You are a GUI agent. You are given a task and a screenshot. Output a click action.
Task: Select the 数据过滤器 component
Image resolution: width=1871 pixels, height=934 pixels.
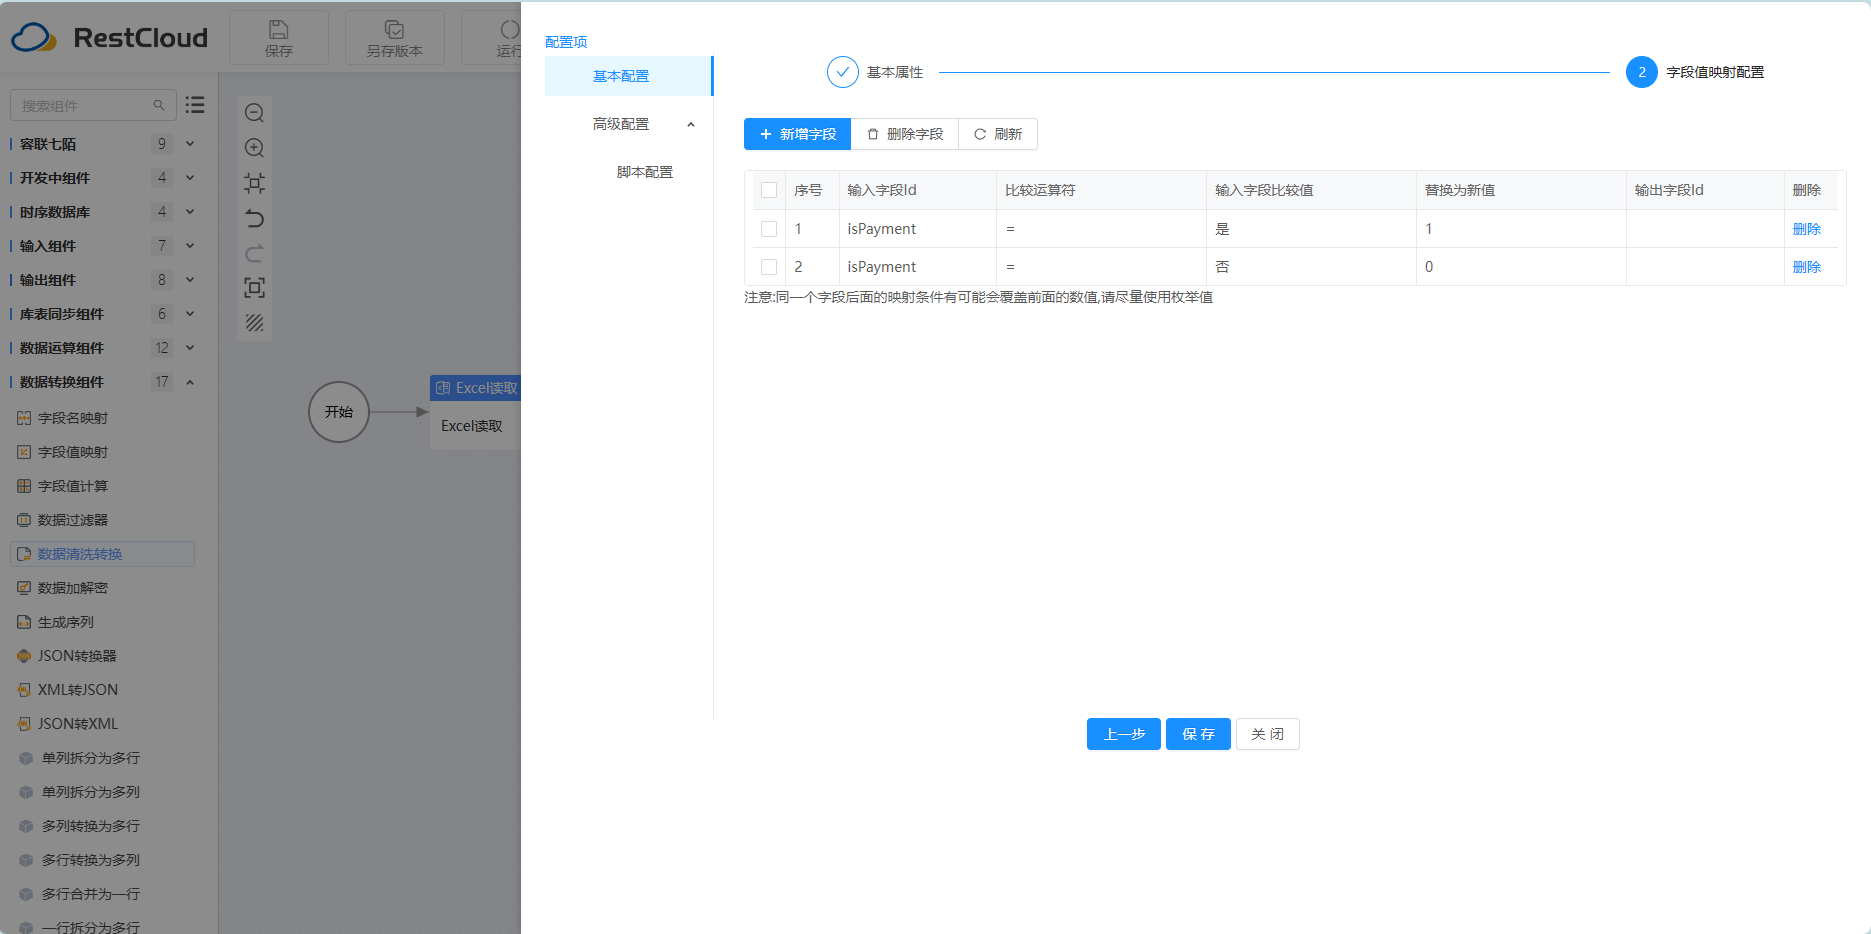pyautogui.click(x=63, y=520)
